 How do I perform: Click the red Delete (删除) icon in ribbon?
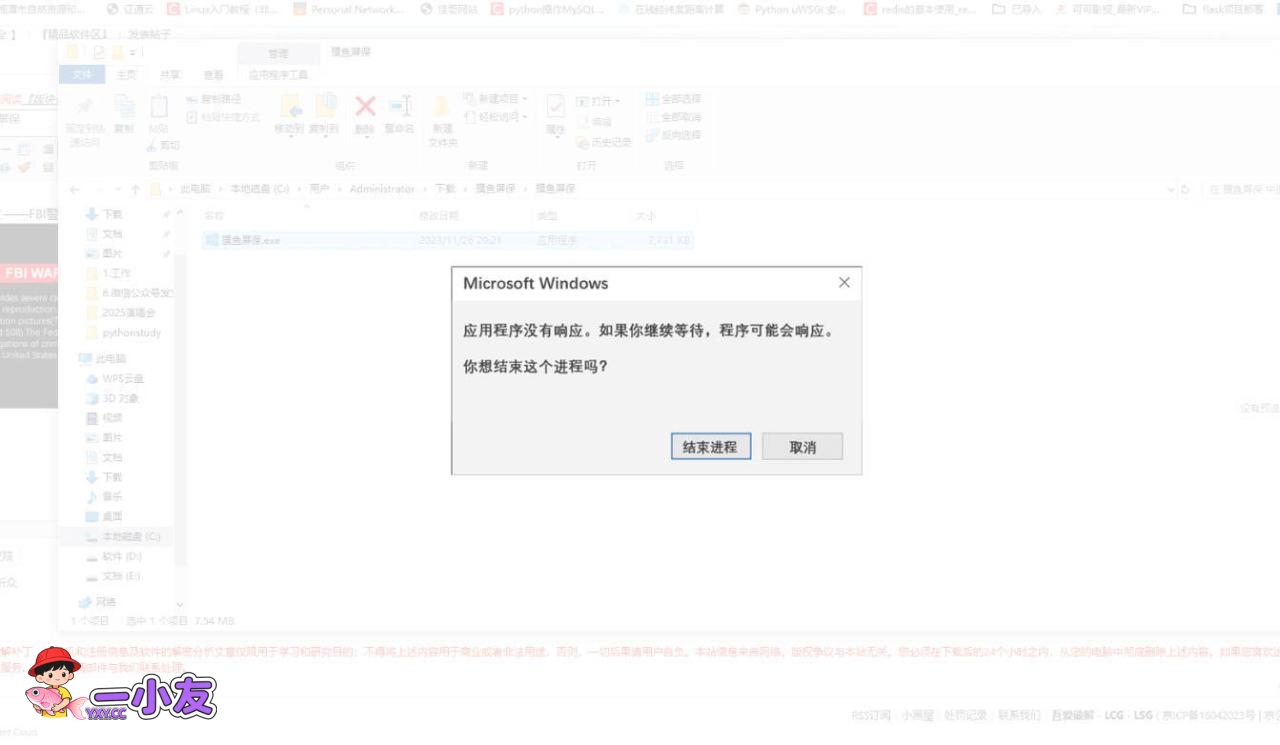click(x=365, y=108)
